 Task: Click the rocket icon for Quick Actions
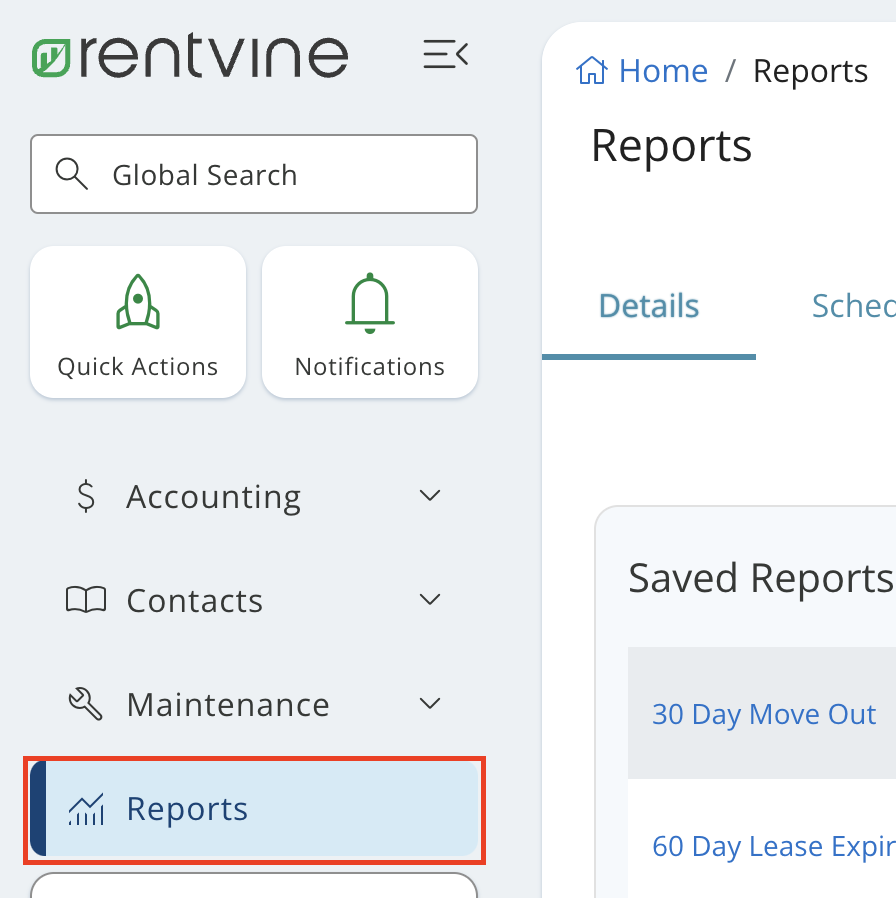138,302
